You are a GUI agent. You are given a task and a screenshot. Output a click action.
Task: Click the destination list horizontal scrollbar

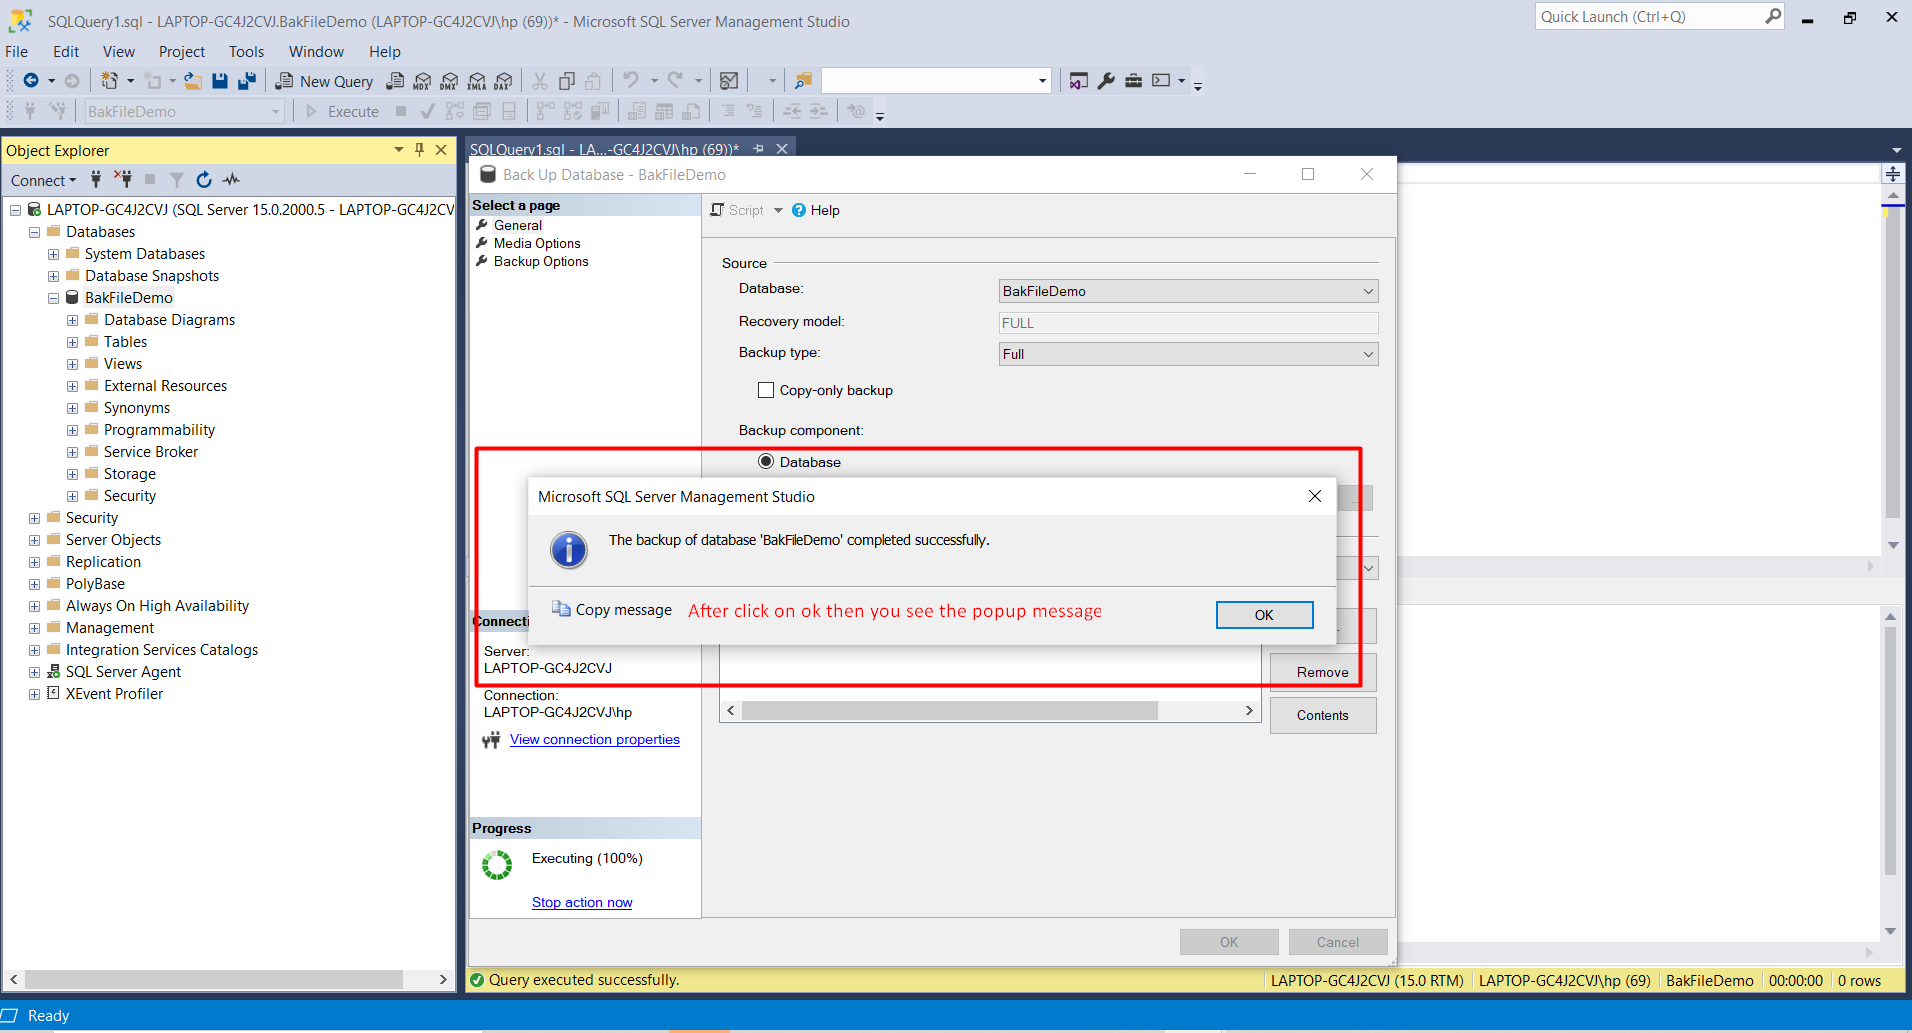949,710
